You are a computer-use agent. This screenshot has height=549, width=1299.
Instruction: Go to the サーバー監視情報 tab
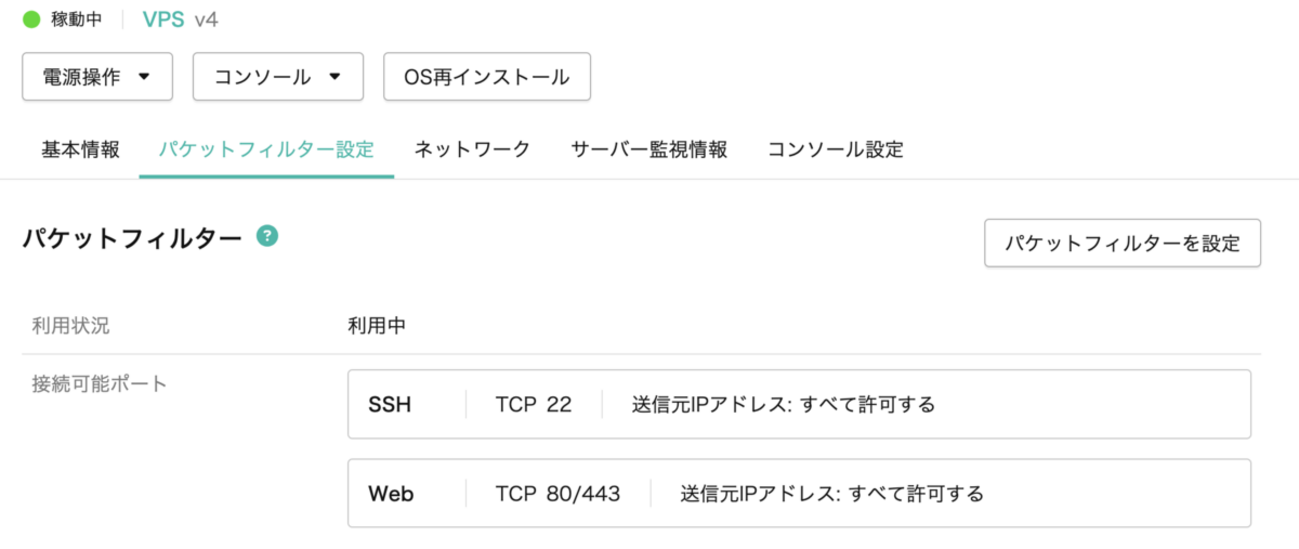point(649,150)
